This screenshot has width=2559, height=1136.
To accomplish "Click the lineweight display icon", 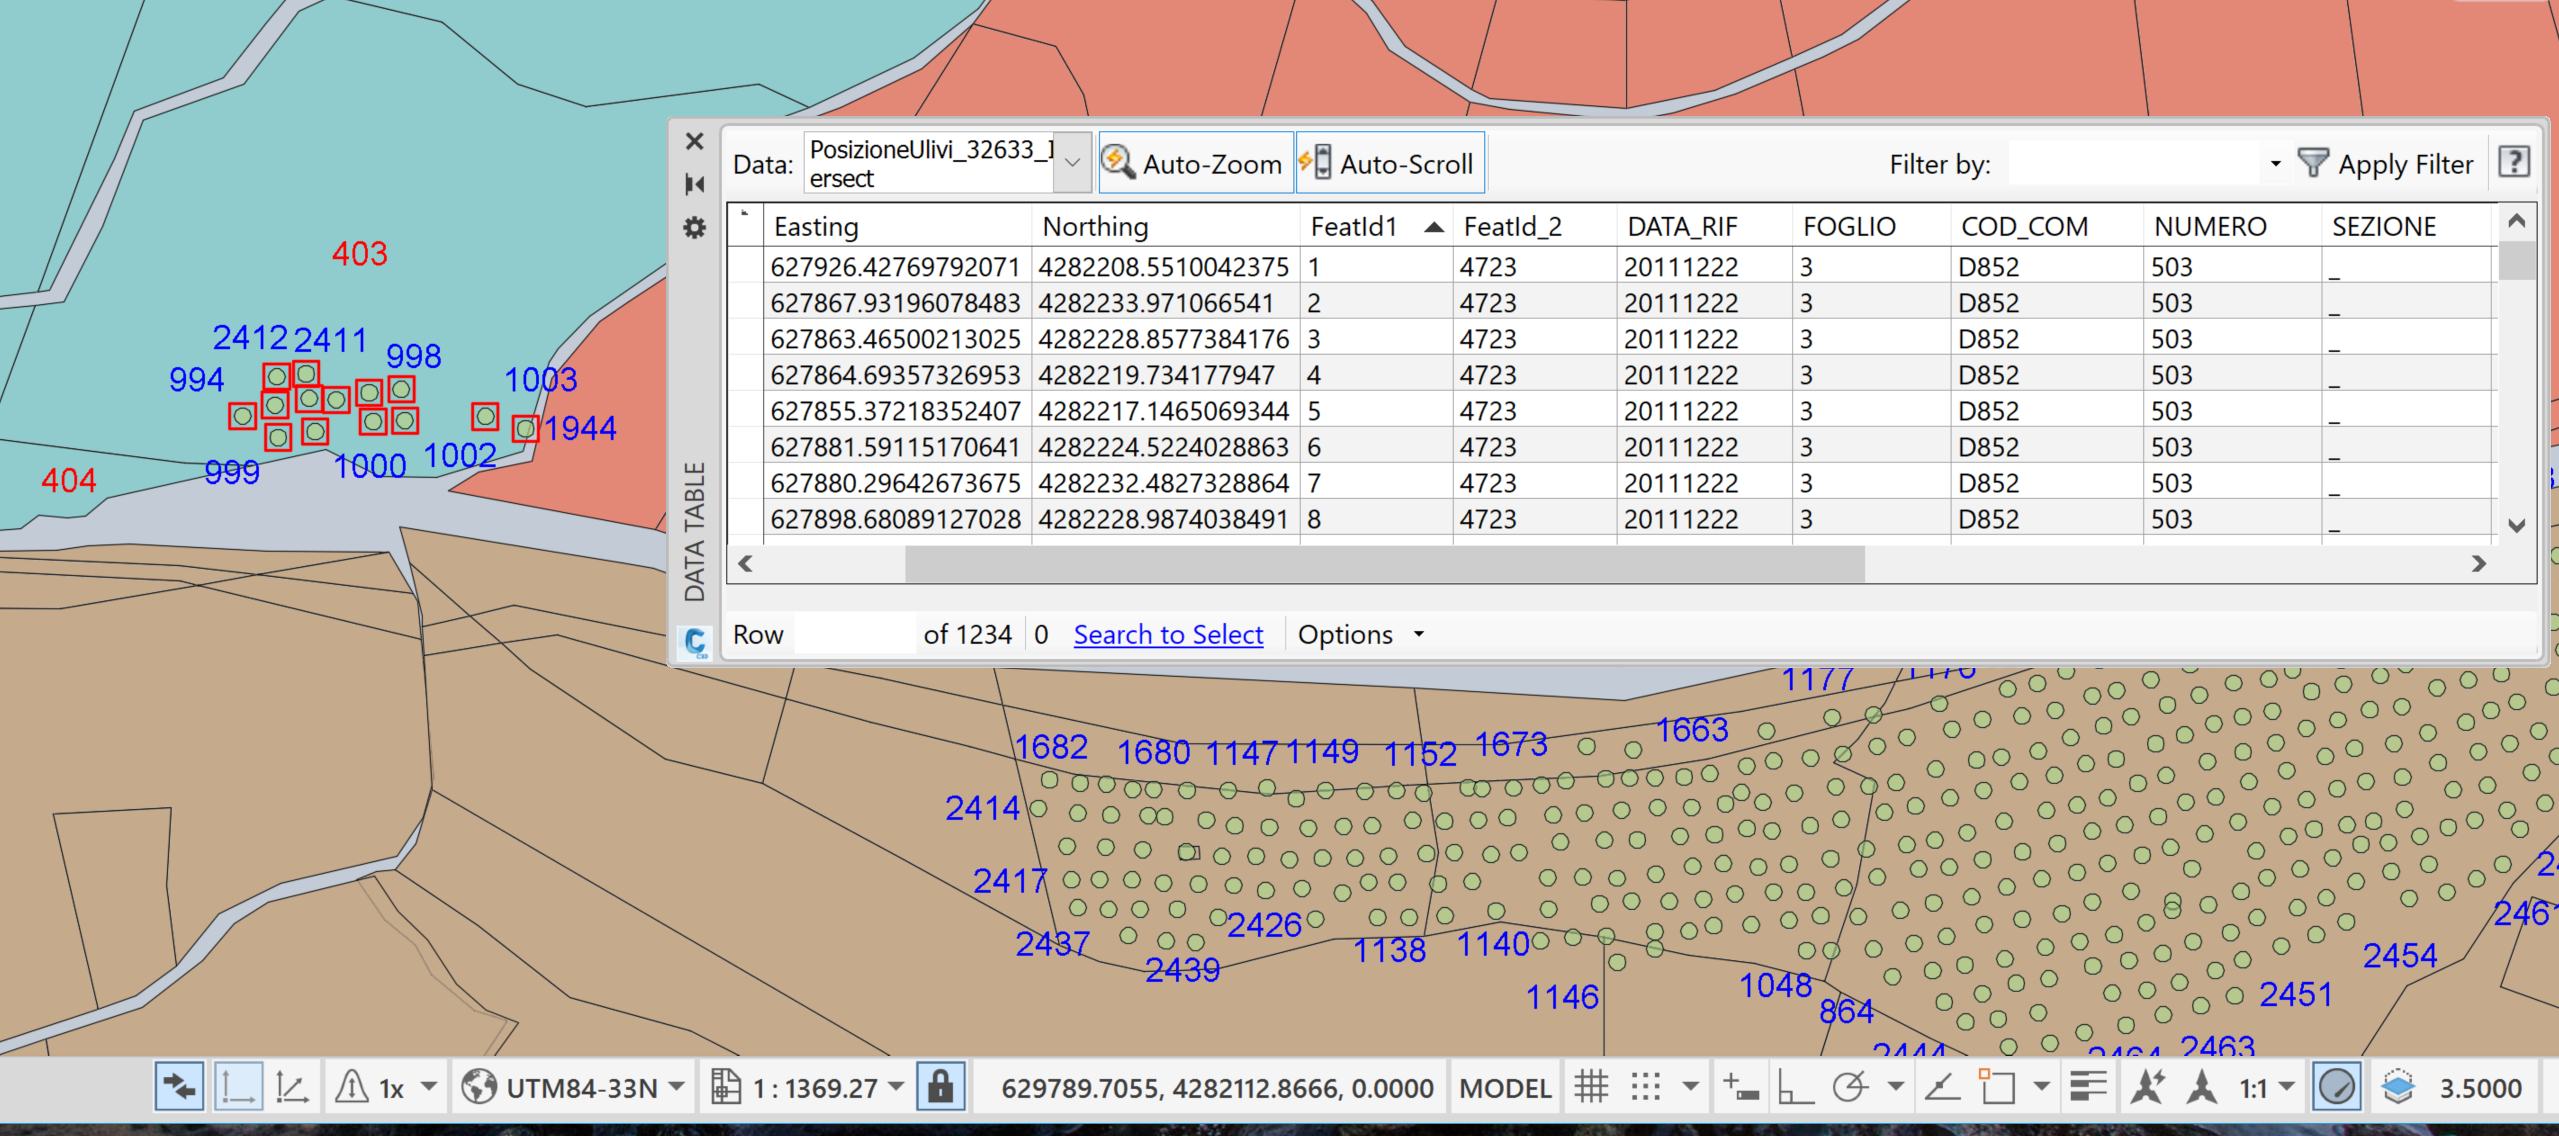I will pos(2088,1087).
